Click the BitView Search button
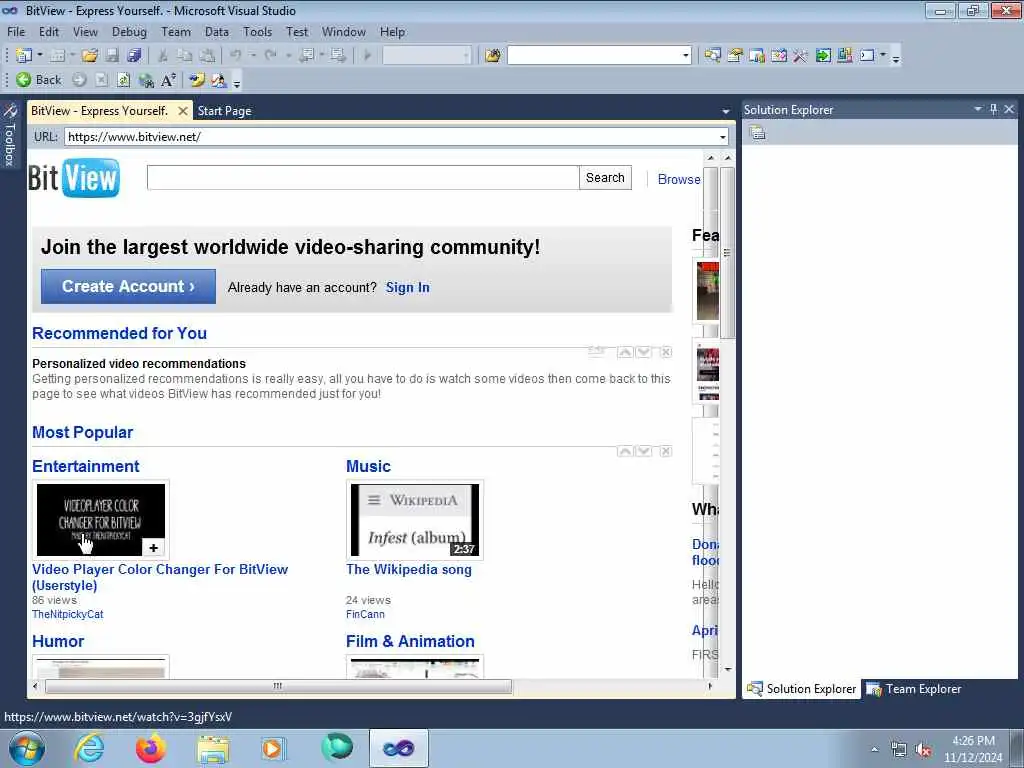Screen dimensions: 1024x768 605,178
